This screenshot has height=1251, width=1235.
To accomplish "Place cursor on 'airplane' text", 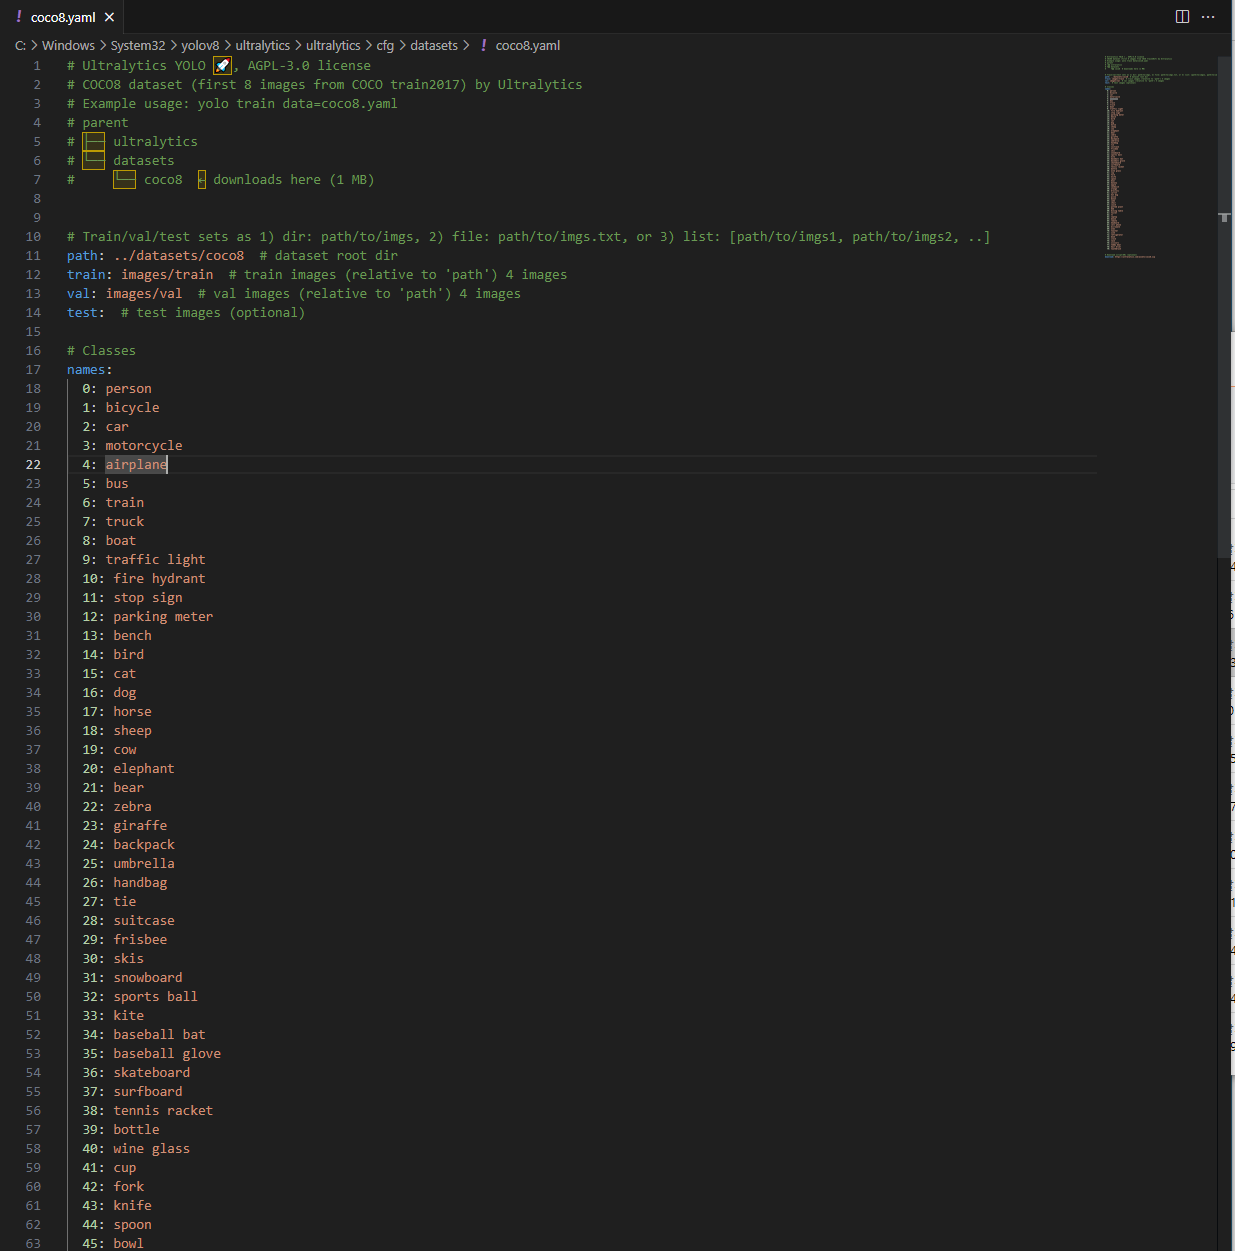I will [136, 465].
